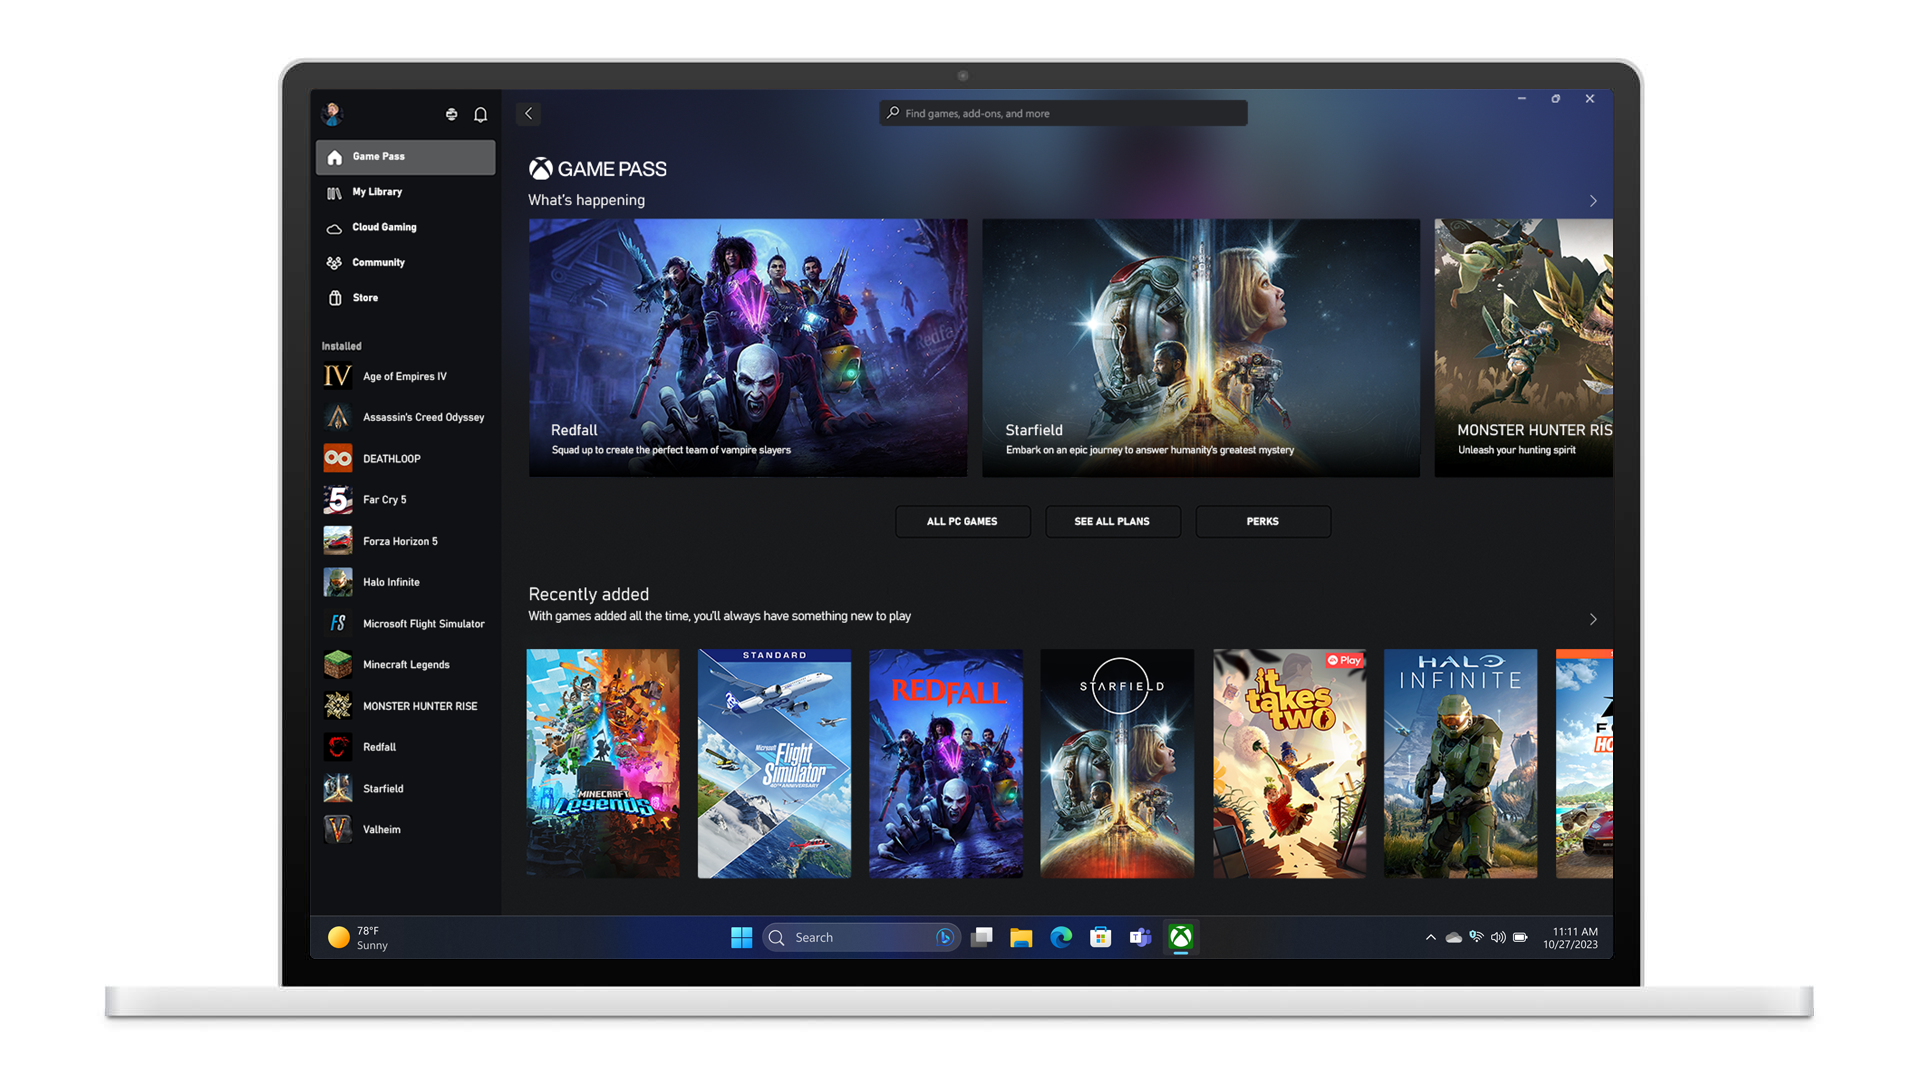Open the weather widget showing 78°F

pyautogui.click(x=358, y=937)
